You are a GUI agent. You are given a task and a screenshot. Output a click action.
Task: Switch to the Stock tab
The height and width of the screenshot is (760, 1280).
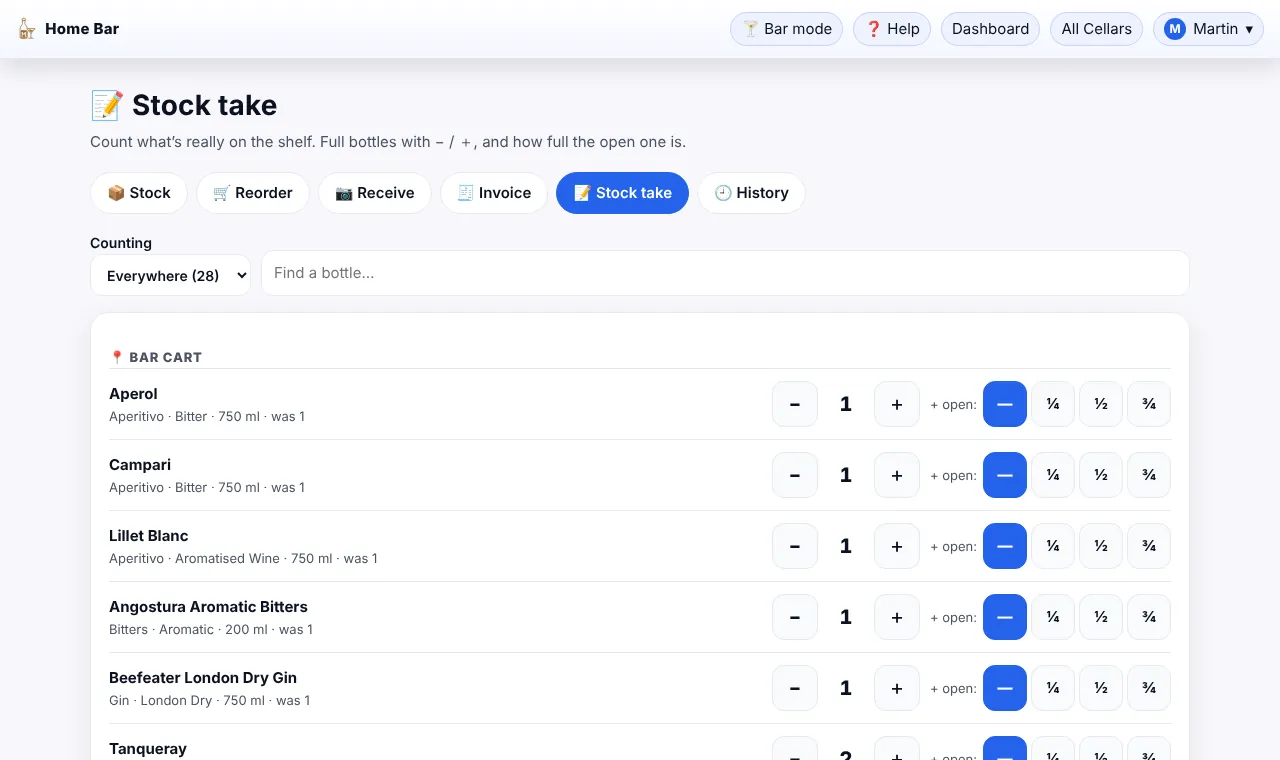click(x=139, y=193)
